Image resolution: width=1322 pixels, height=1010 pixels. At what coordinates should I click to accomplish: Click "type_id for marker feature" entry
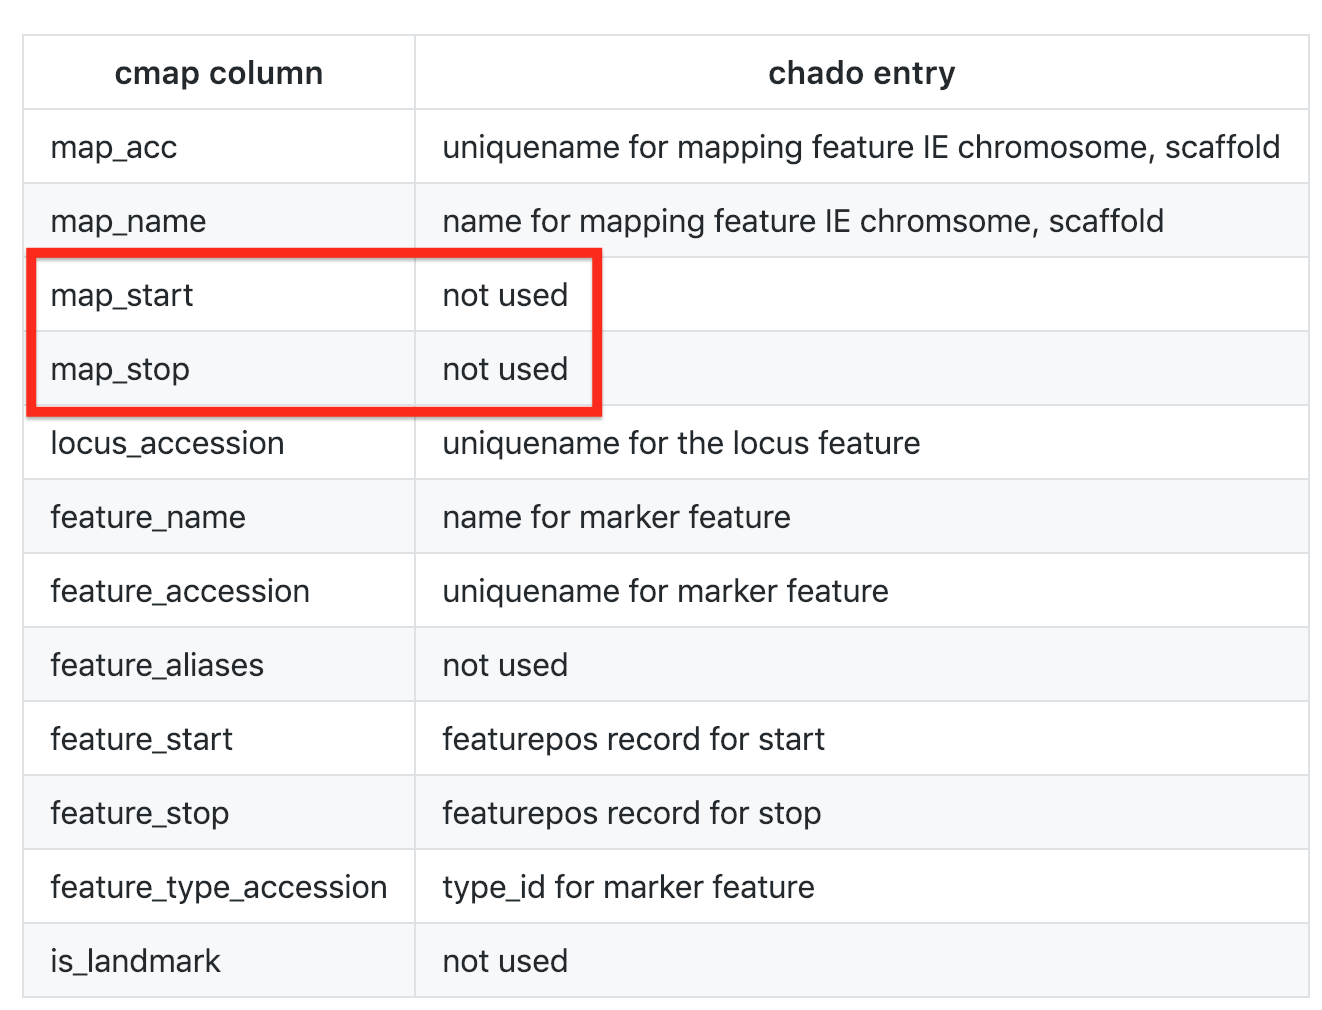[628, 887]
